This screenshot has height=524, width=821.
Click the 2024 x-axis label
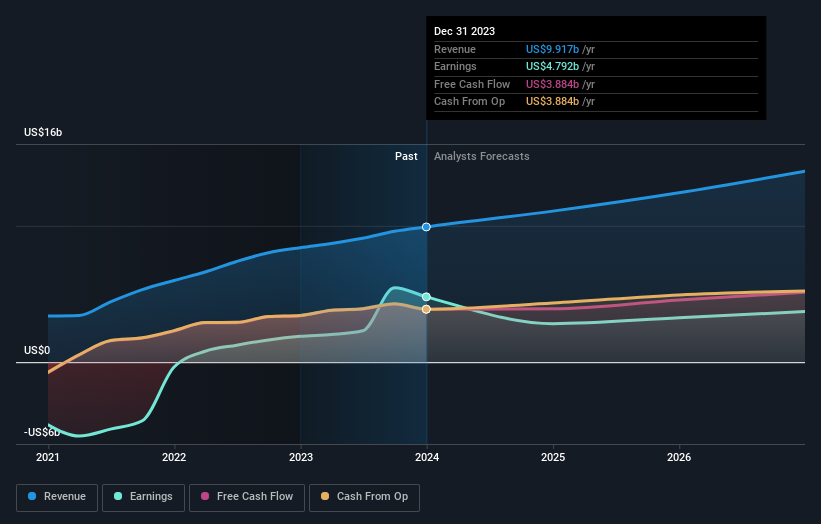pos(427,457)
